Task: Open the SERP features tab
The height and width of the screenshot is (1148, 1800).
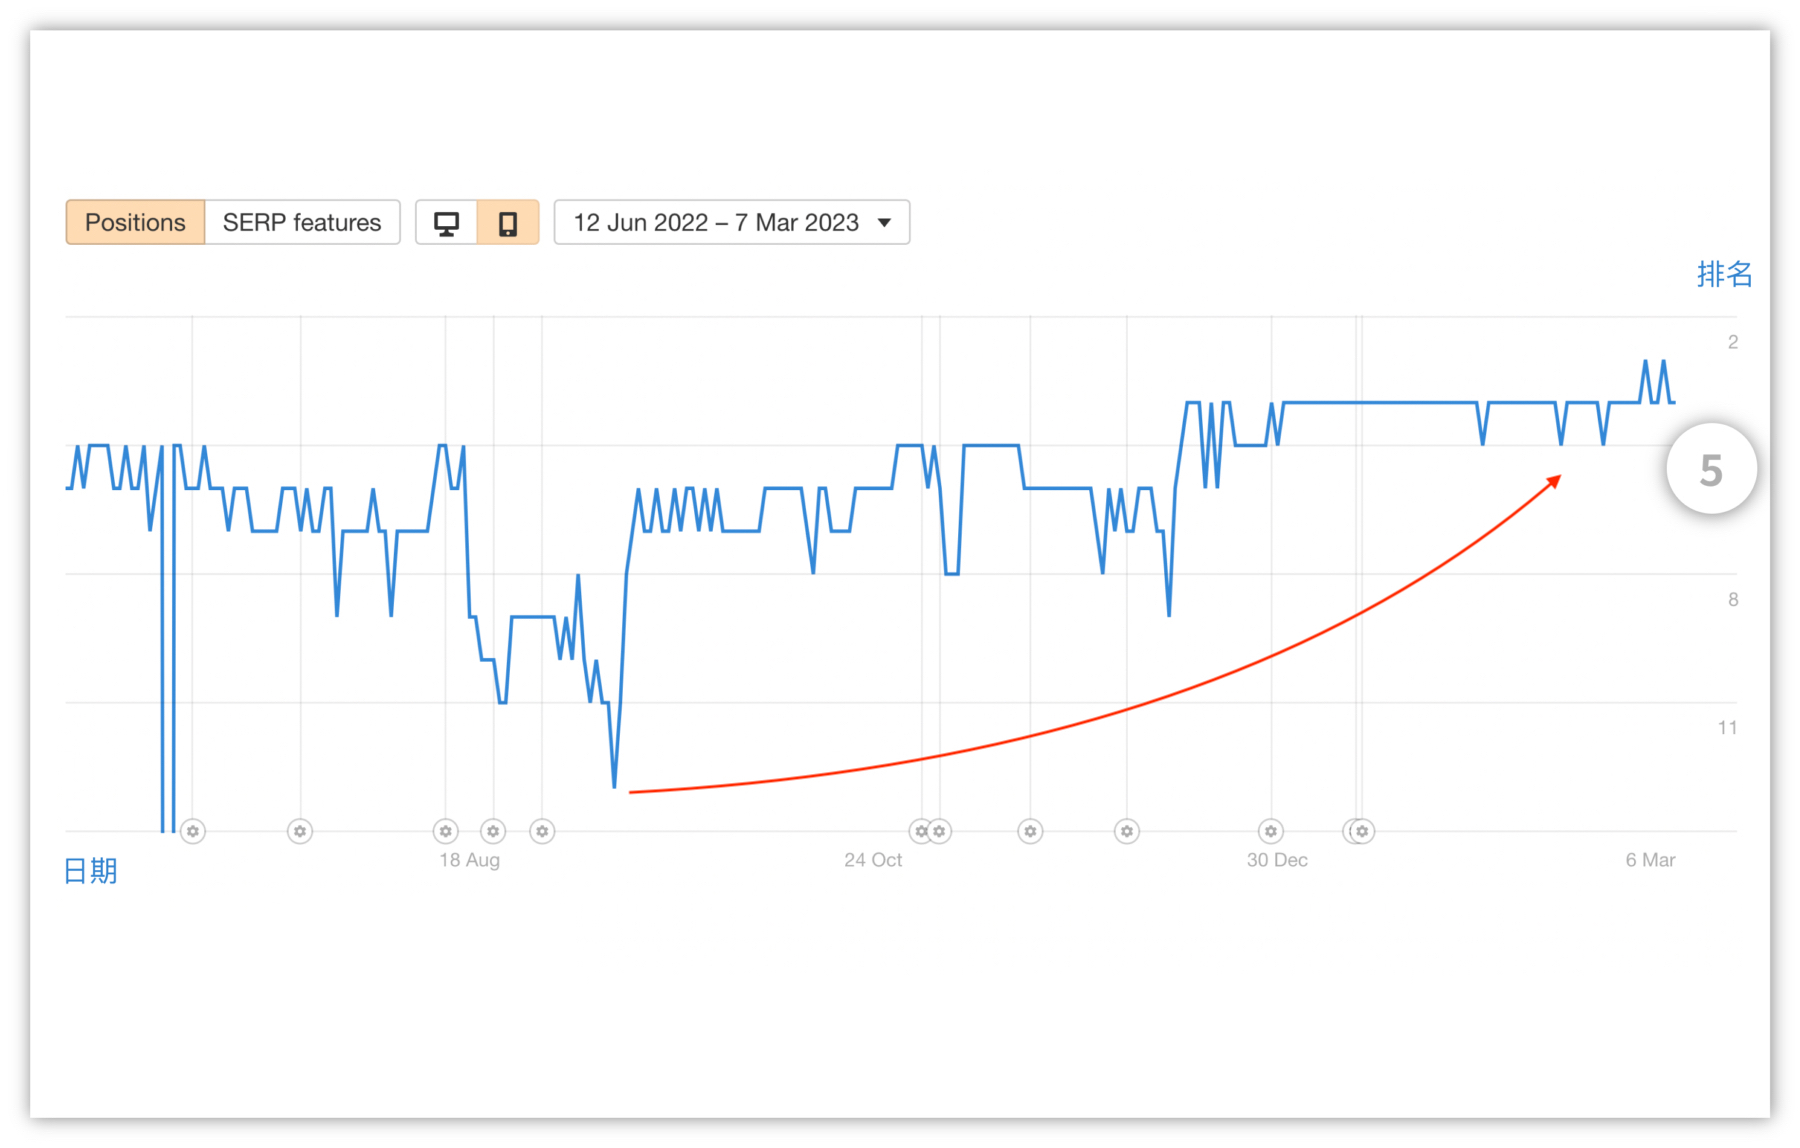Action: click(302, 222)
